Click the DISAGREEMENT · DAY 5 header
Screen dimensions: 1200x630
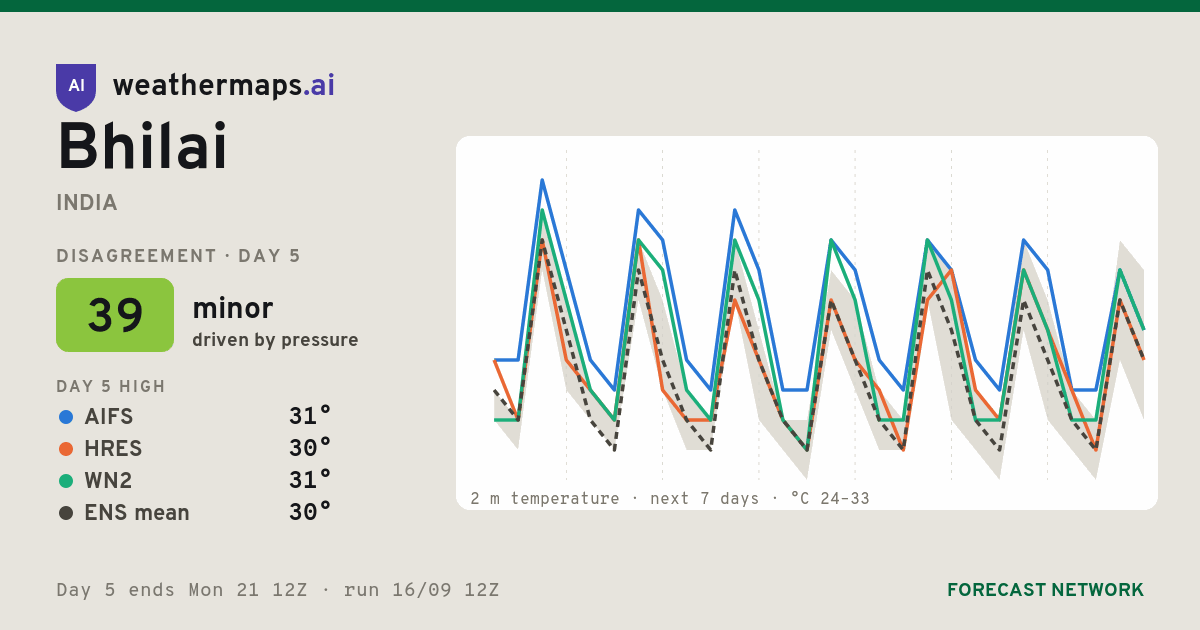[178, 256]
